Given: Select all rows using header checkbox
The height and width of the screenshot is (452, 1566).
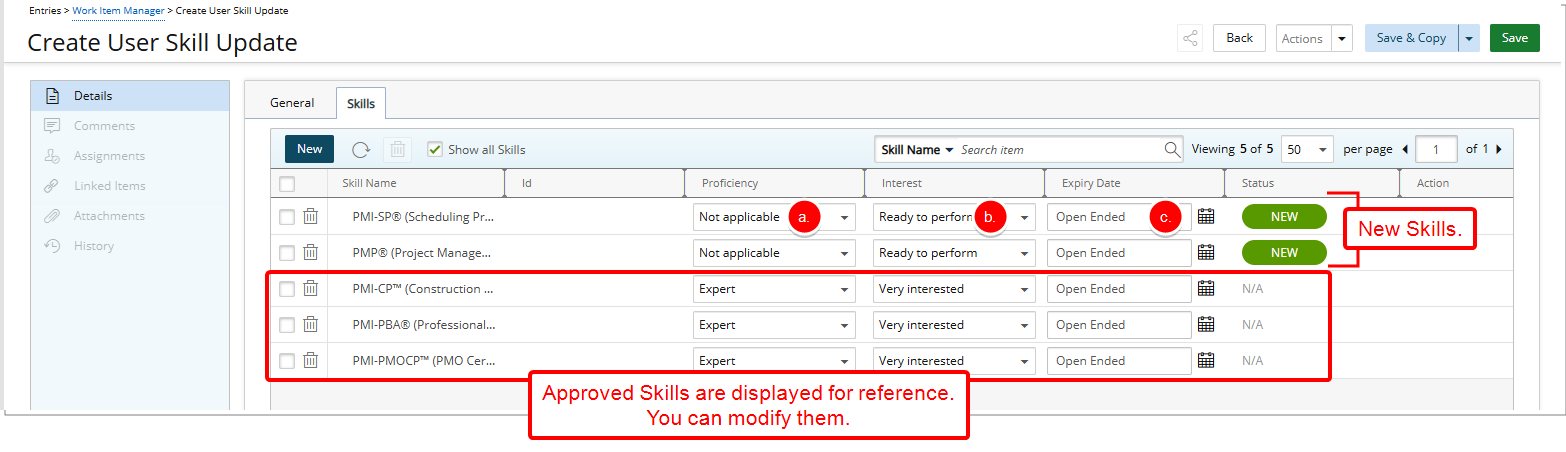Looking at the screenshot, I should pos(287,183).
